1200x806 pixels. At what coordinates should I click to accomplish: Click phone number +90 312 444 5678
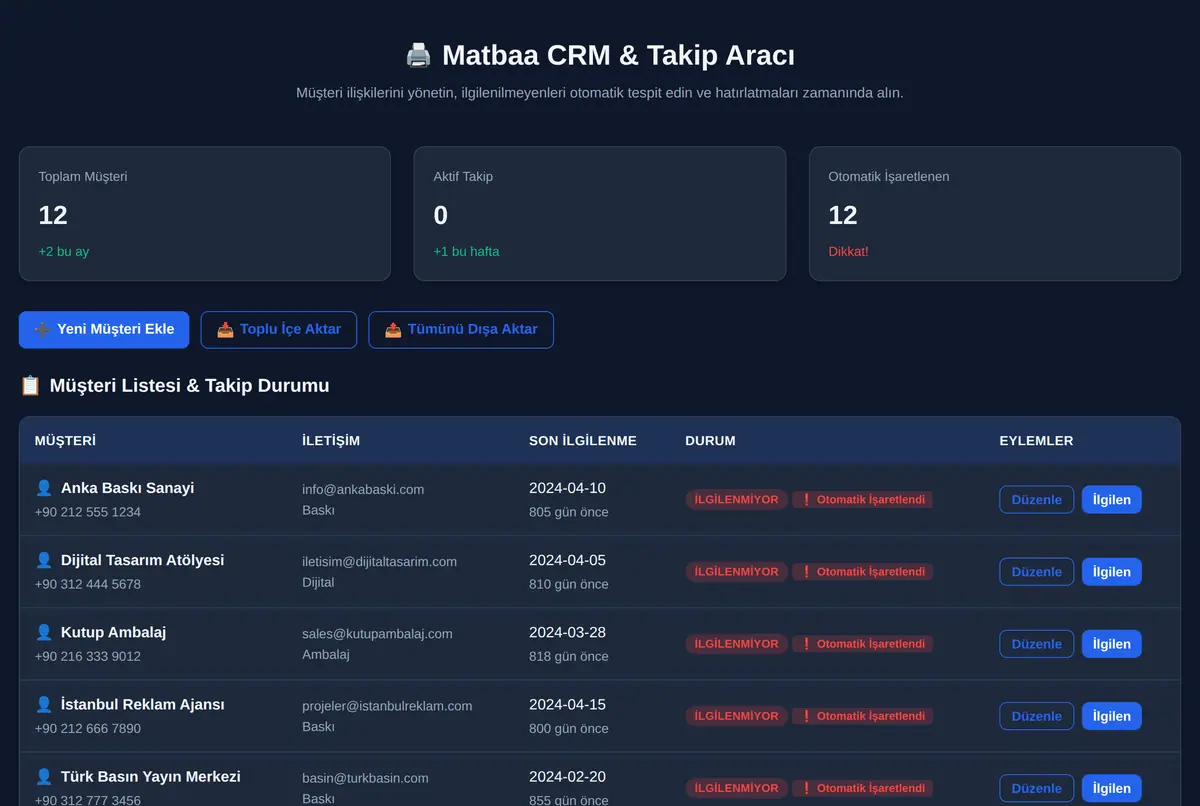88,584
